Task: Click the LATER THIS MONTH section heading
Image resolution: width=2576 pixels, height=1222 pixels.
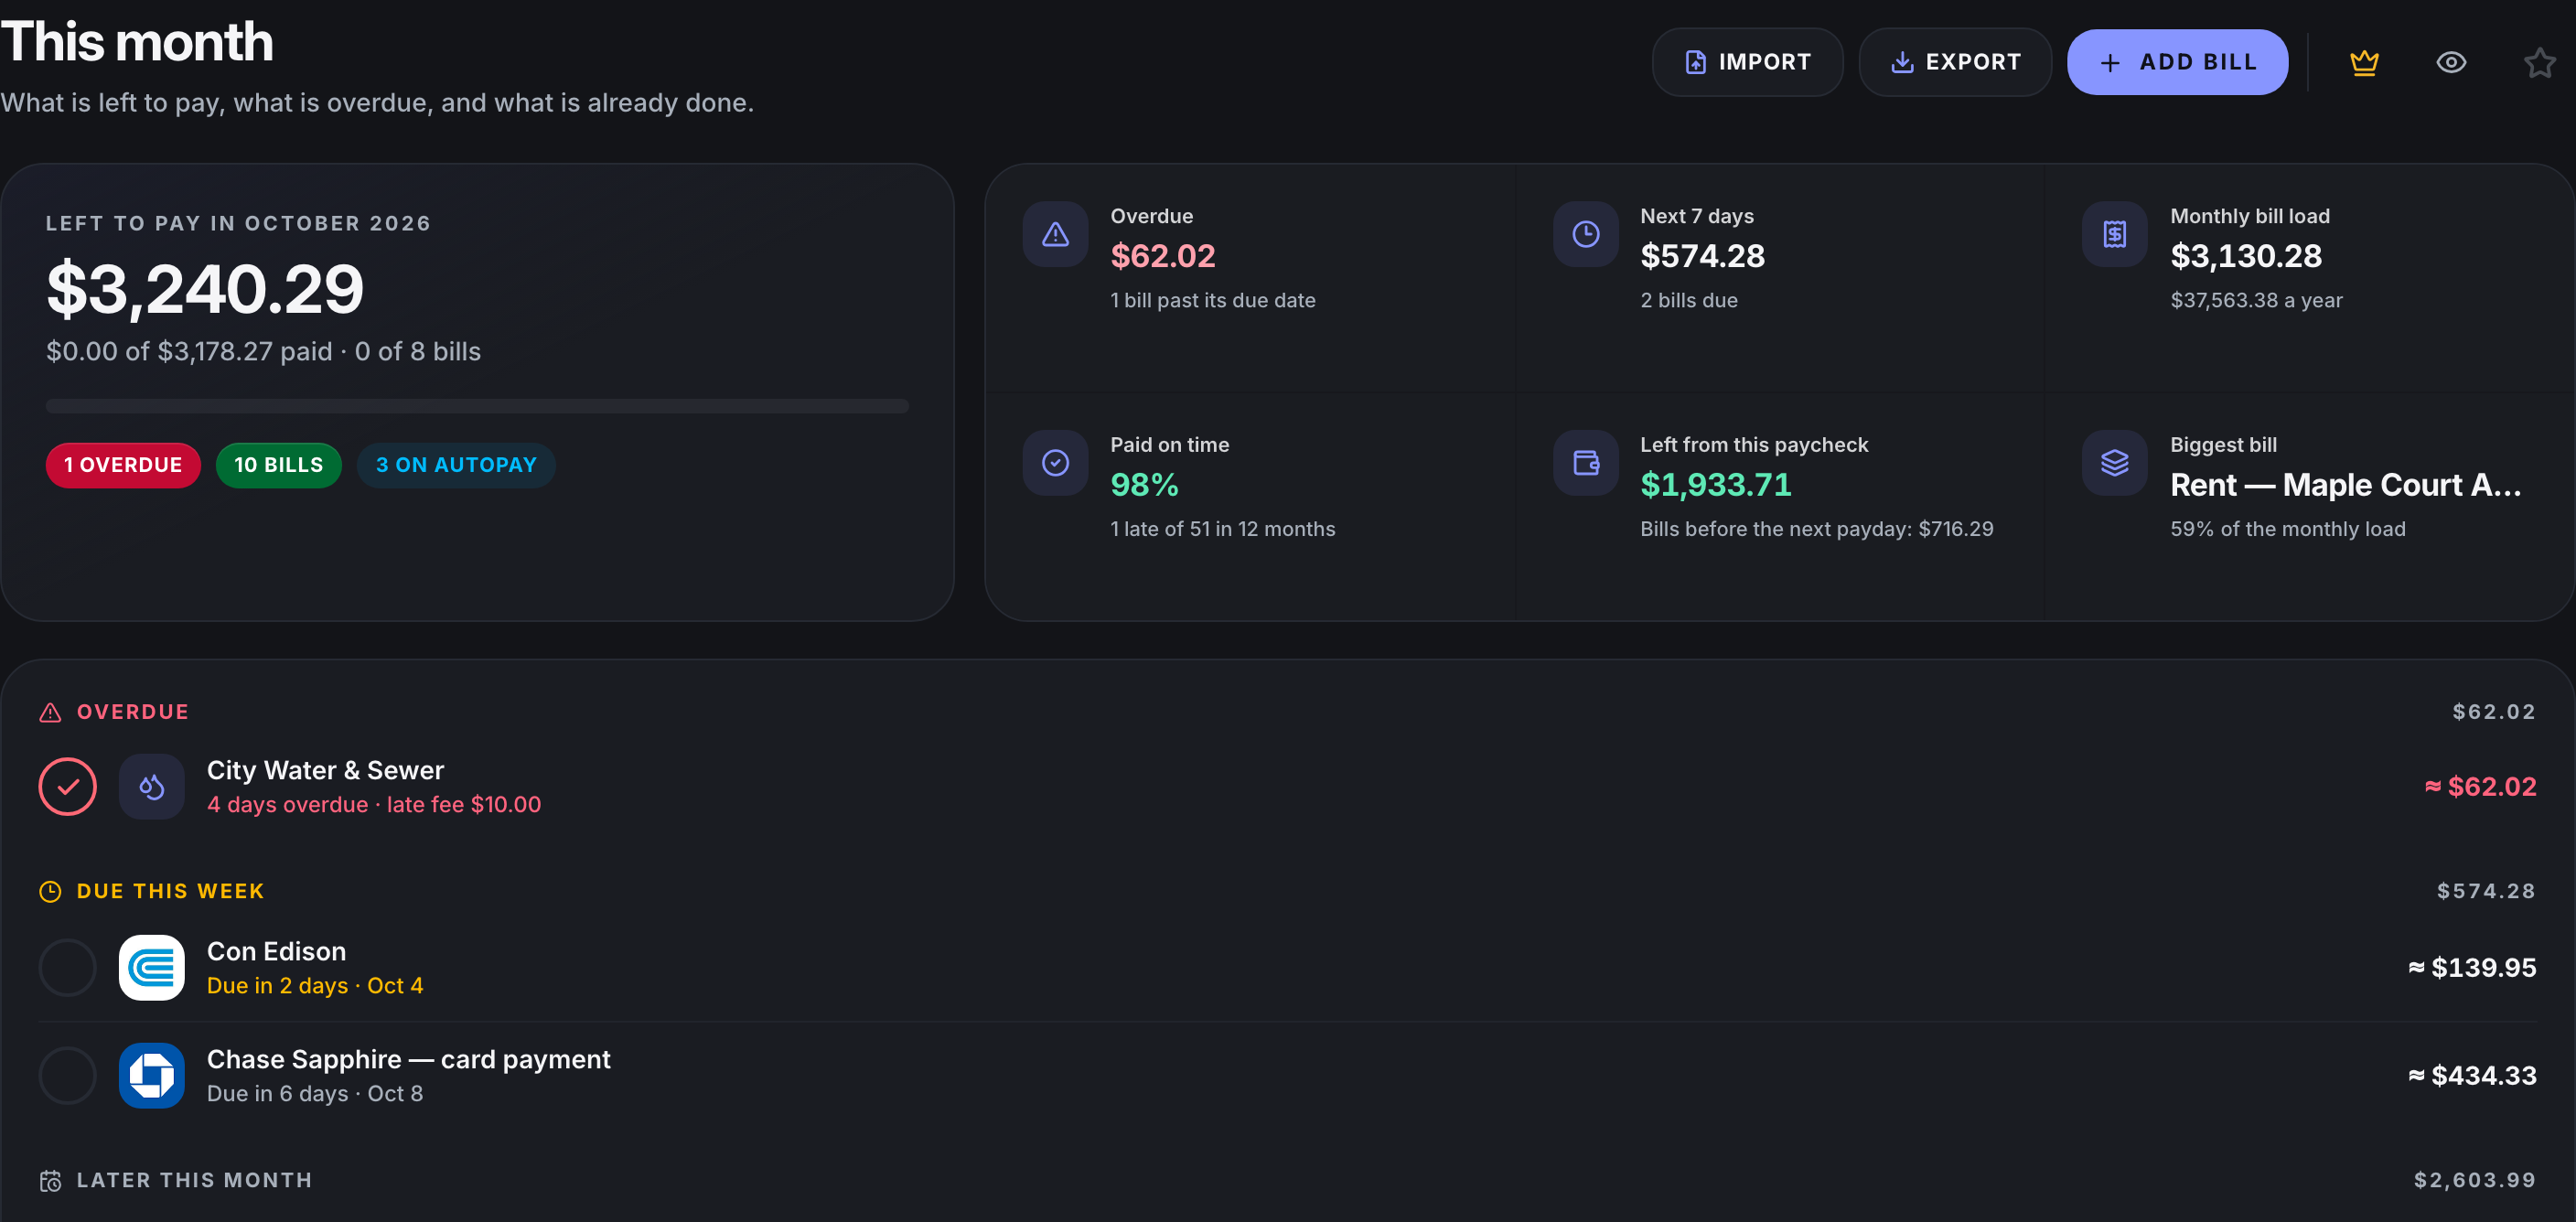Action: point(194,1181)
